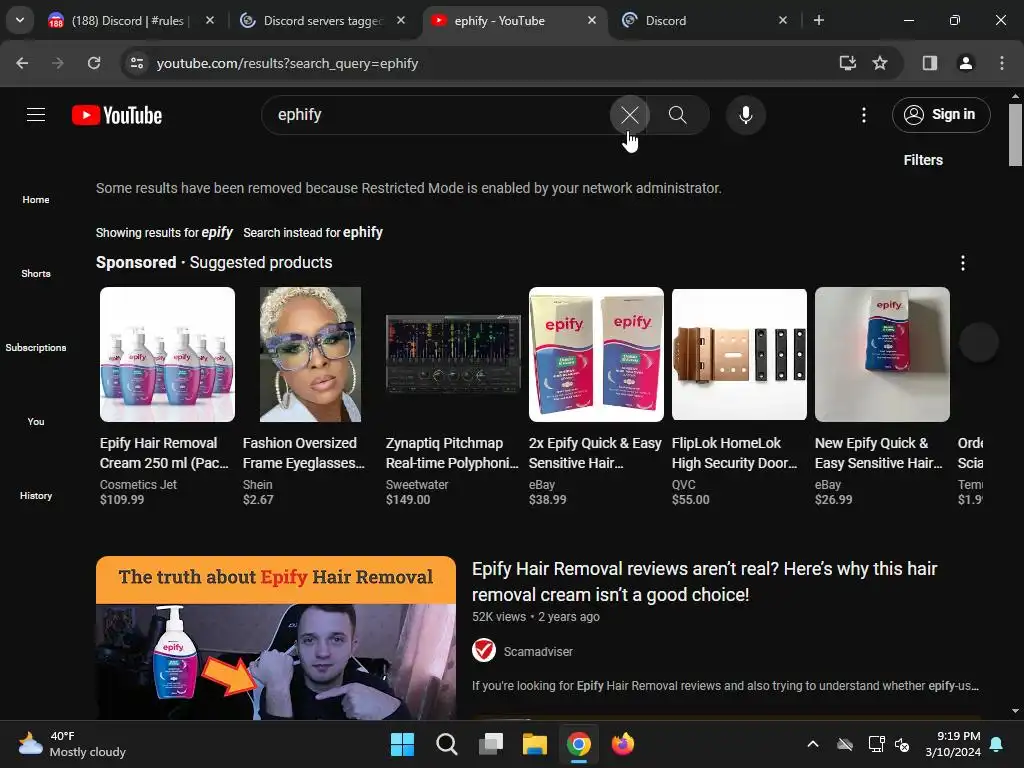Go back in Chrome

[x=22, y=63]
